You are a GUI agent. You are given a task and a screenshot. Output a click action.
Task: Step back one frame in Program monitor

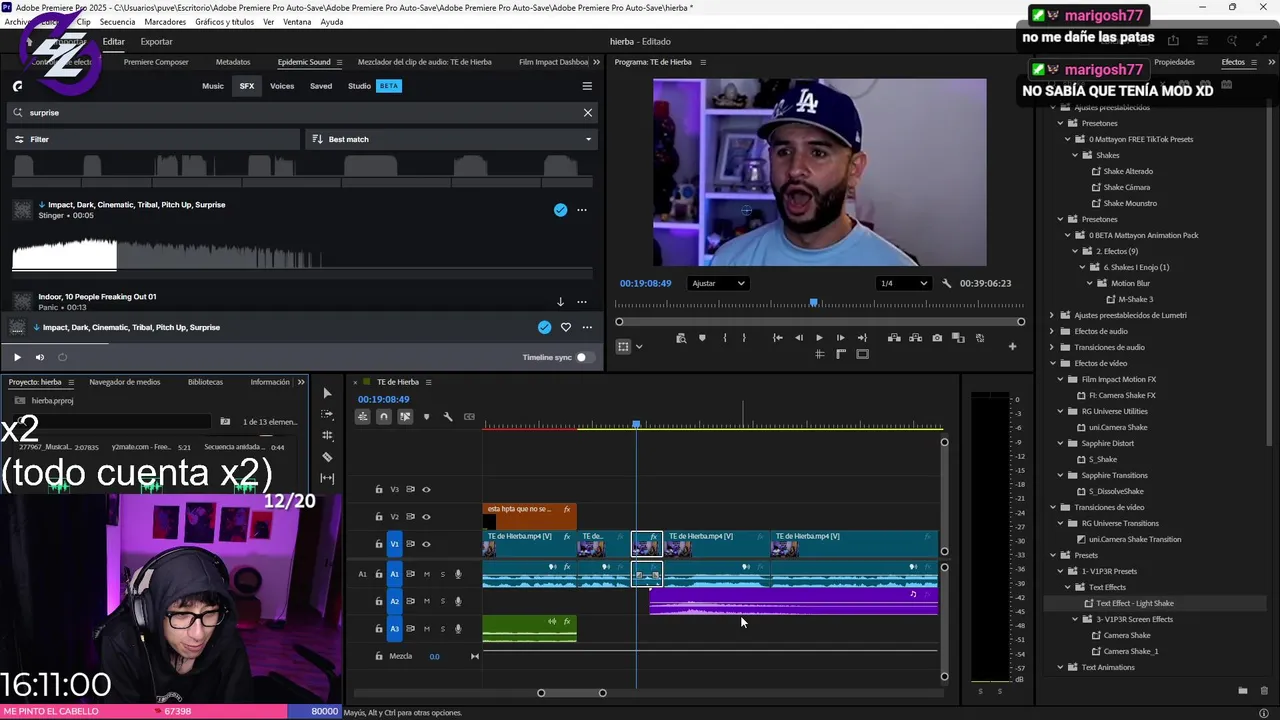pyautogui.click(x=798, y=338)
